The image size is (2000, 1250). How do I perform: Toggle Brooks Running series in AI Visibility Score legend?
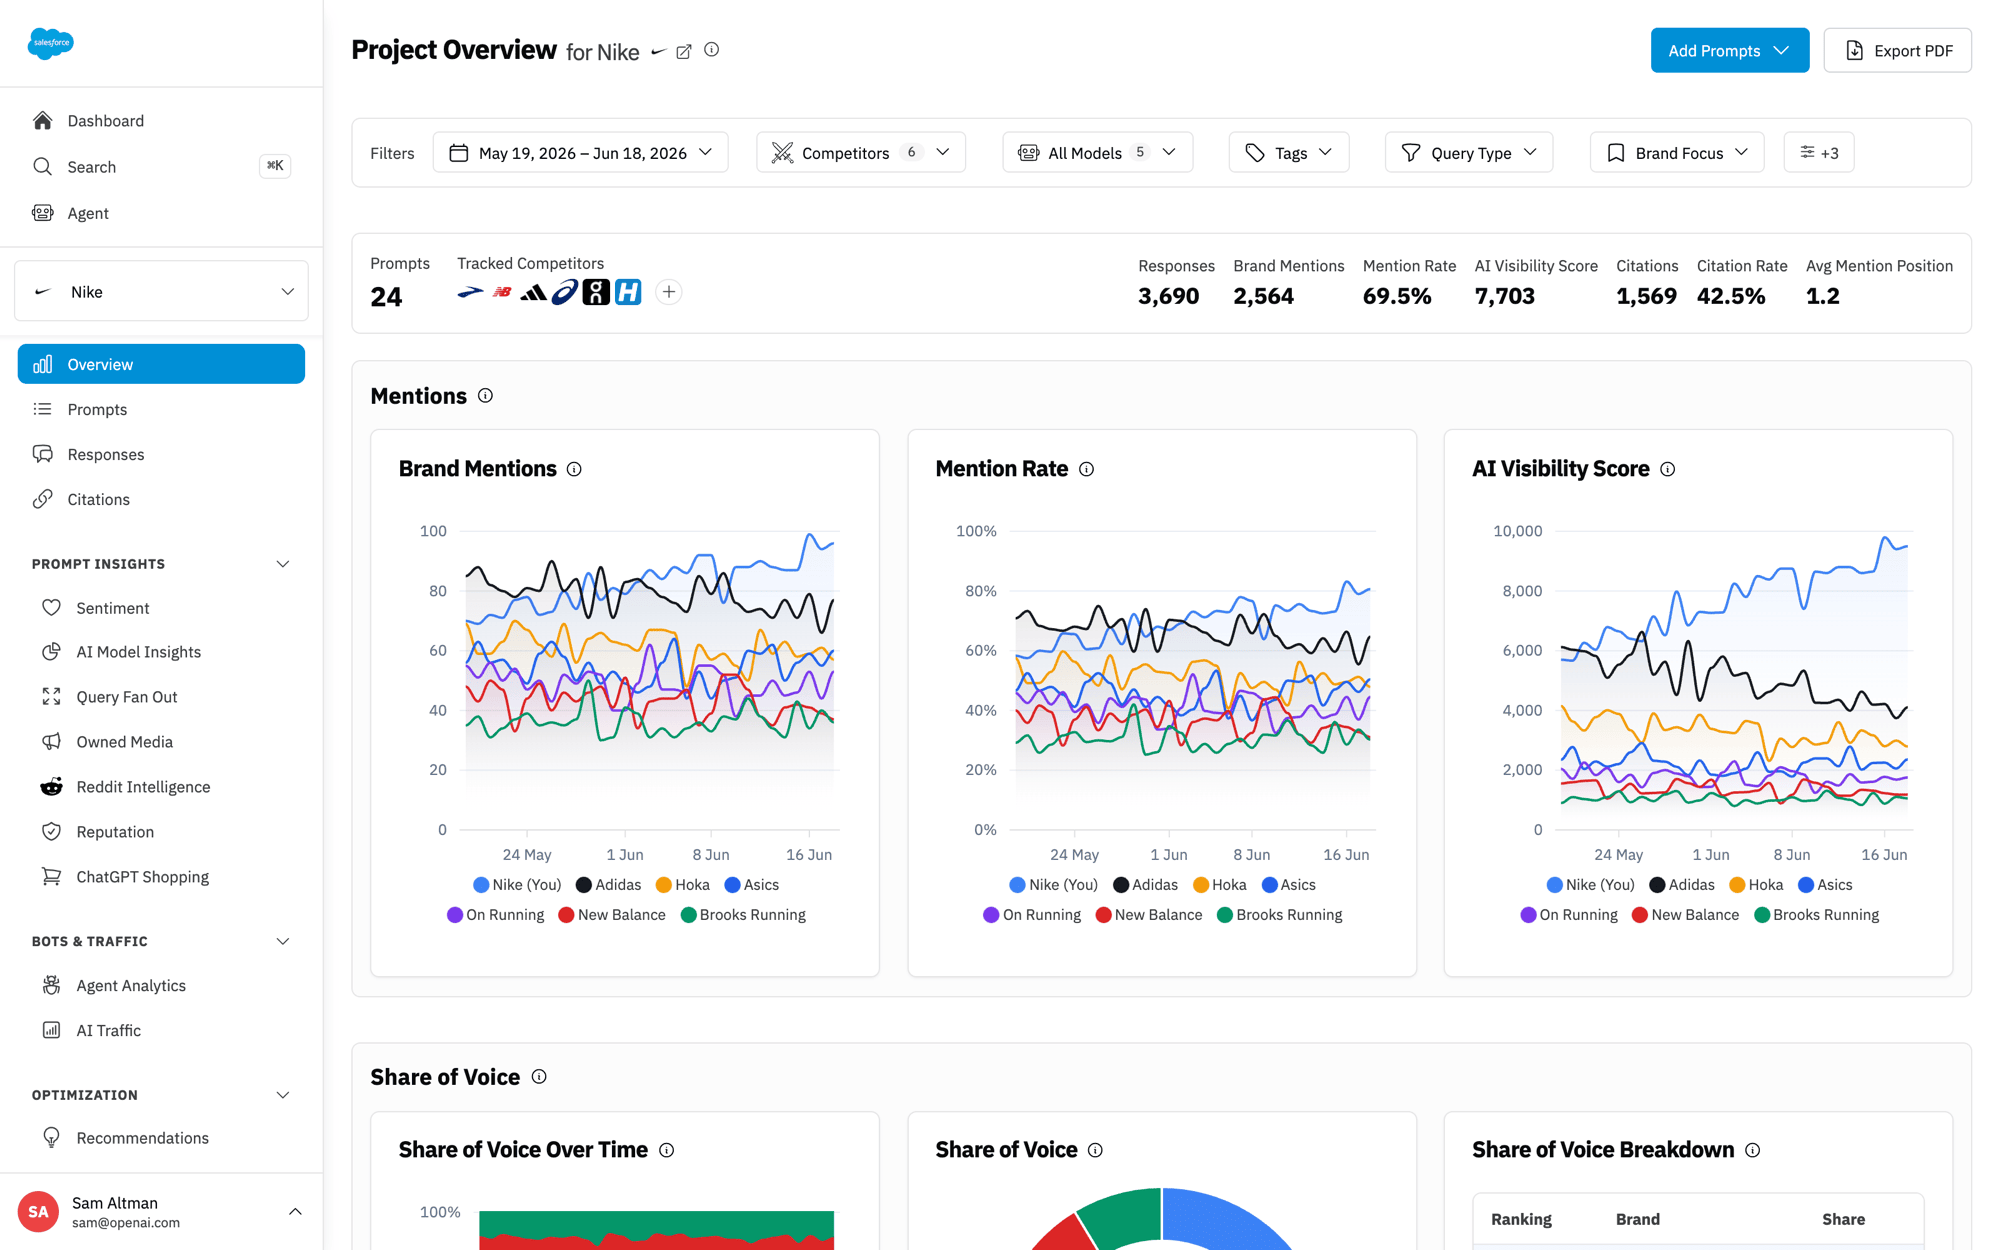(x=1817, y=915)
